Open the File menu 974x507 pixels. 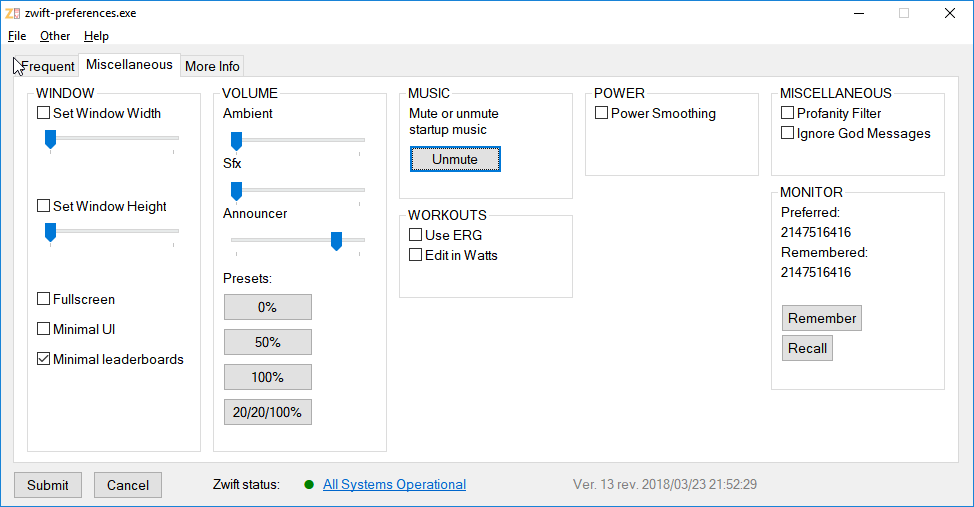coord(17,36)
